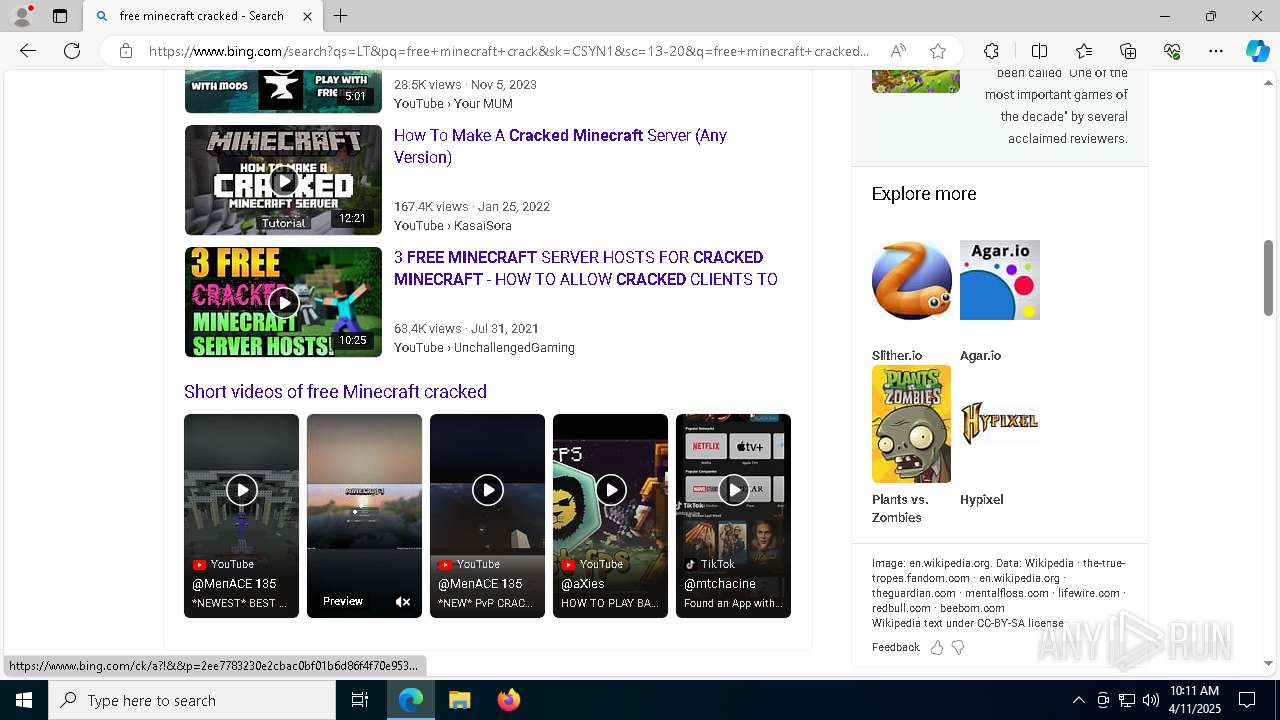Play the Cracked Minecraft Server tutorial thumbnail
1280x720 pixels.
[283, 180]
